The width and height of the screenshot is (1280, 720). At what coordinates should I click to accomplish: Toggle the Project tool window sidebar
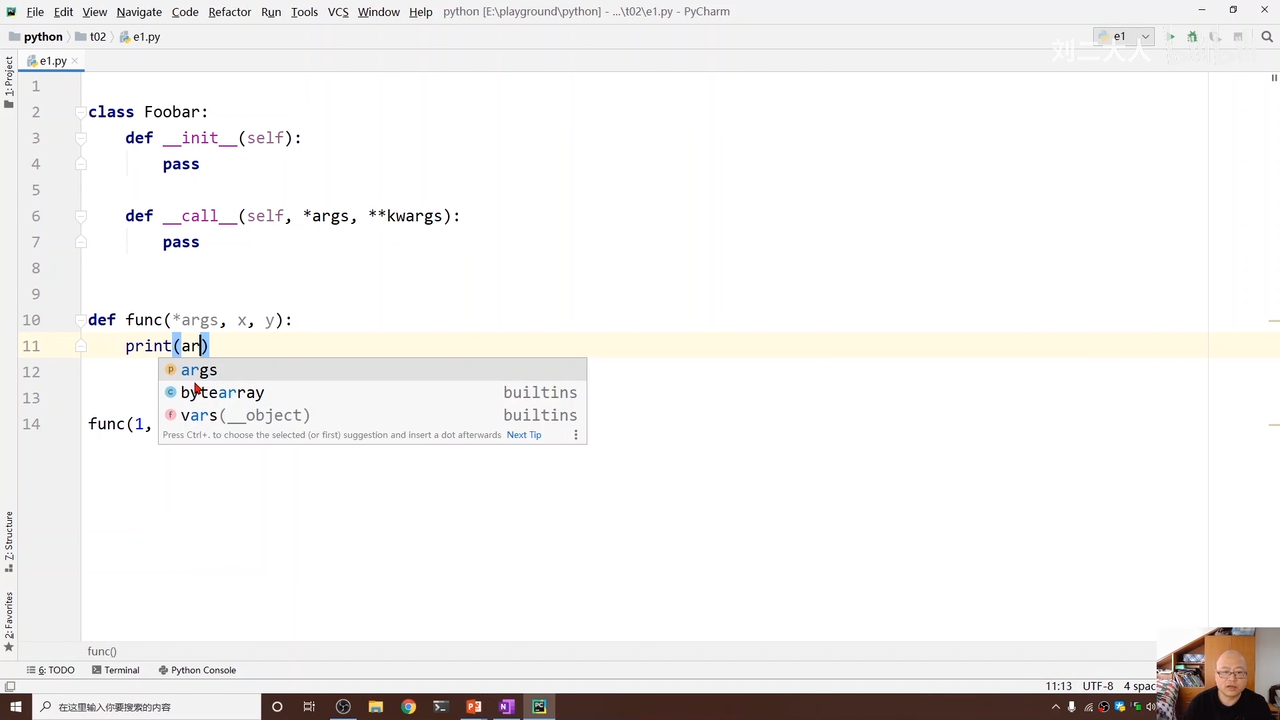tap(9, 82)
